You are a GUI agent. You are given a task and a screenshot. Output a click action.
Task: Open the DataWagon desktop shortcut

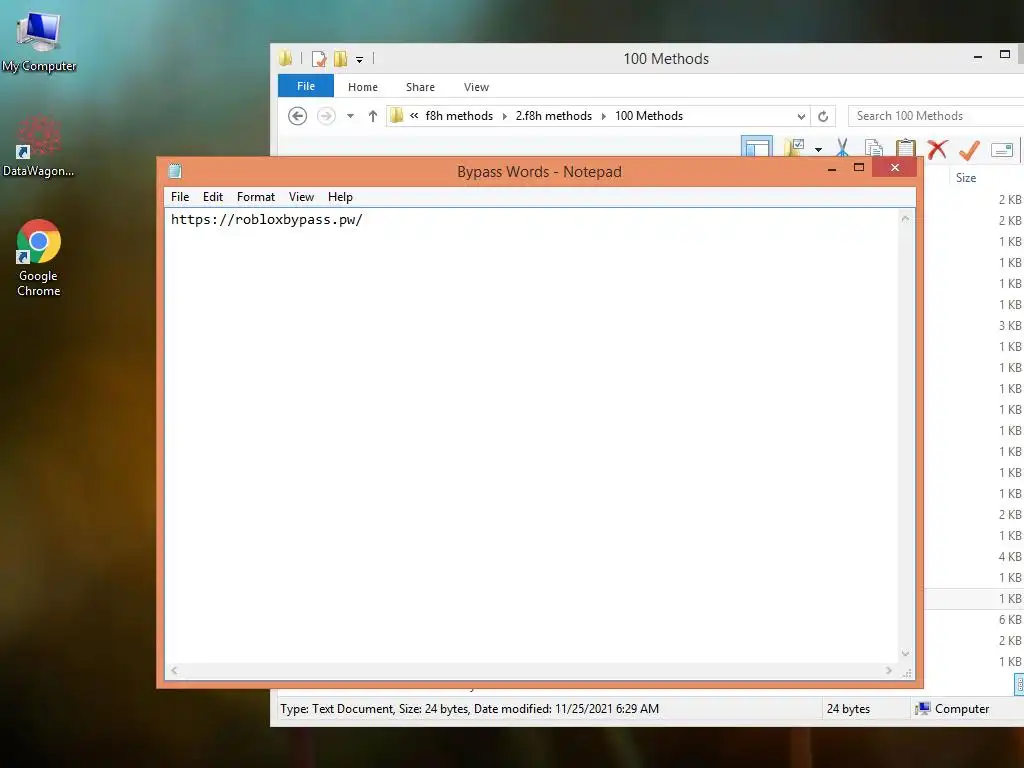39,147
